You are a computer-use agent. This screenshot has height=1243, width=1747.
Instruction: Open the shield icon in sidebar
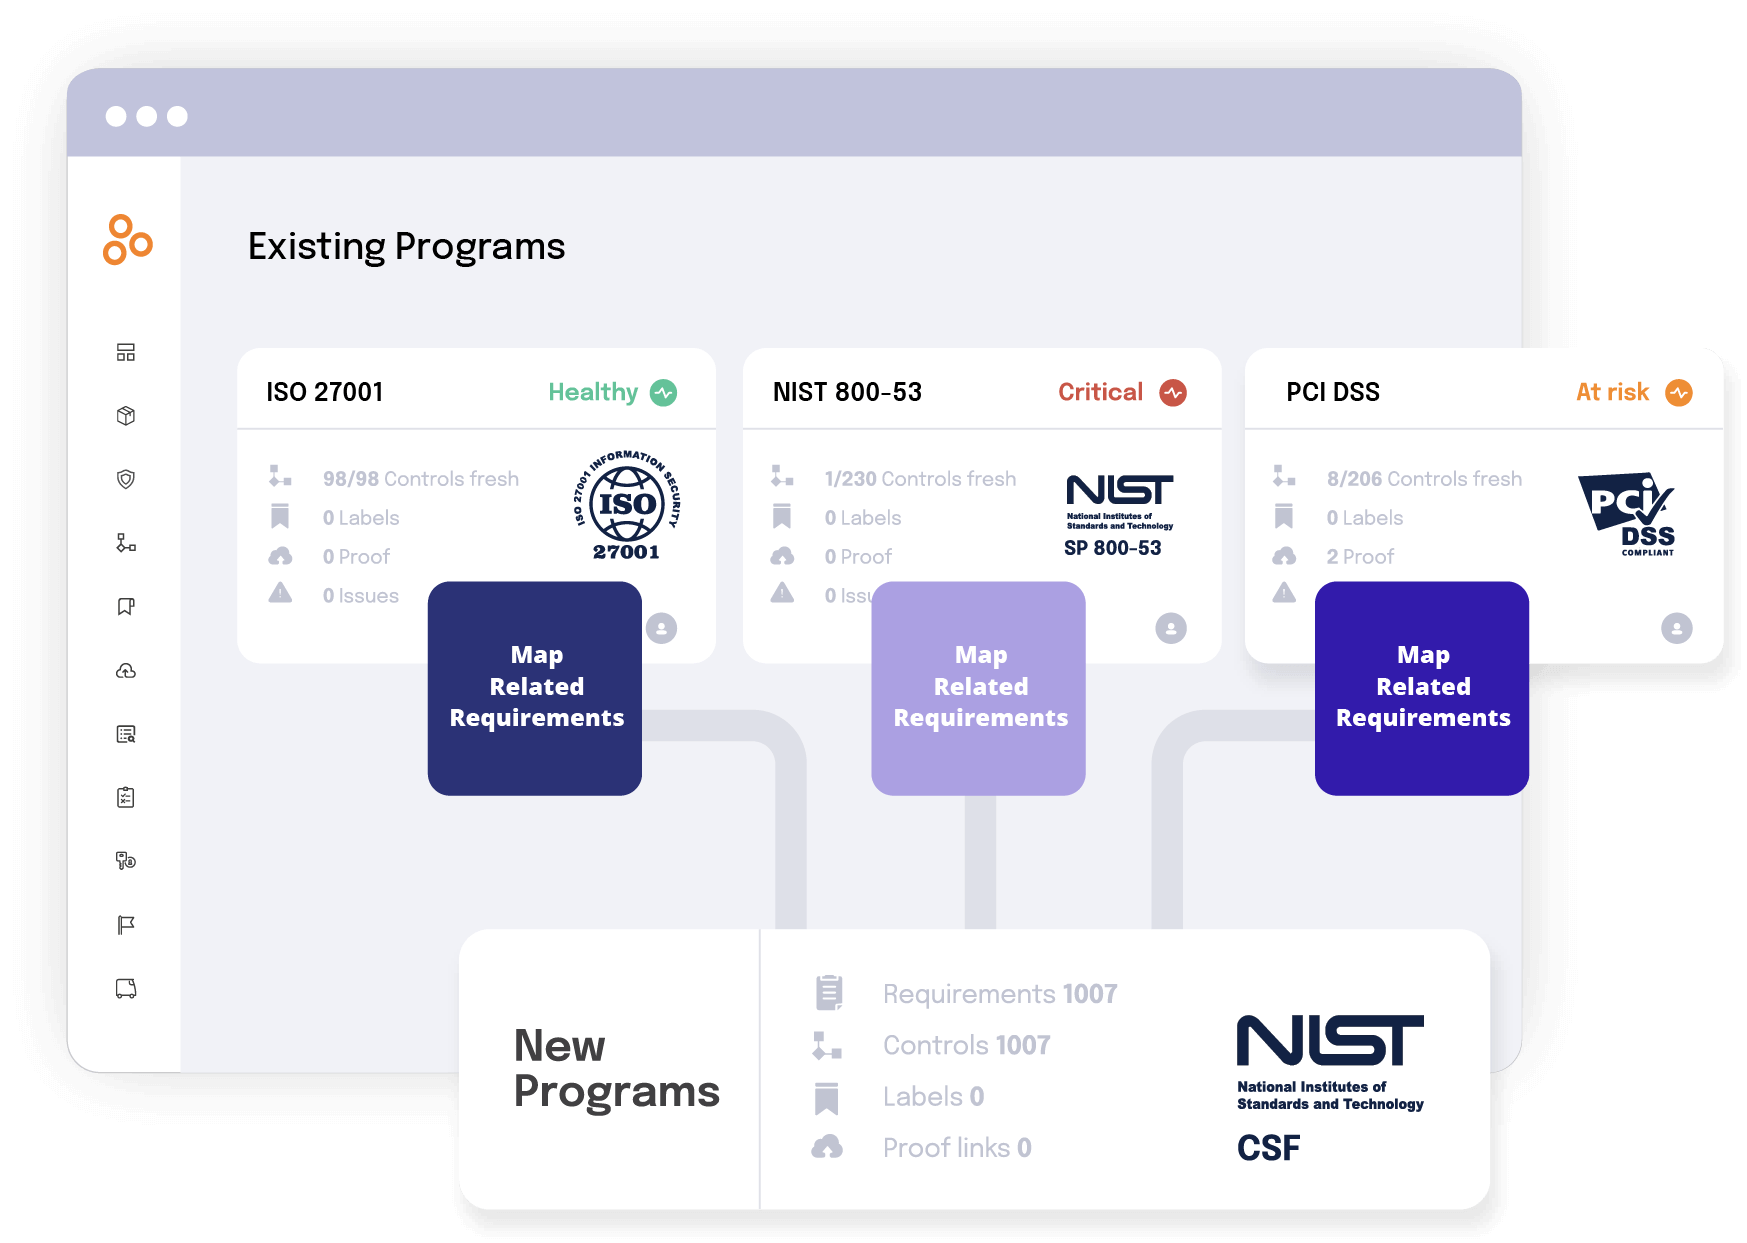pos(126,479)
